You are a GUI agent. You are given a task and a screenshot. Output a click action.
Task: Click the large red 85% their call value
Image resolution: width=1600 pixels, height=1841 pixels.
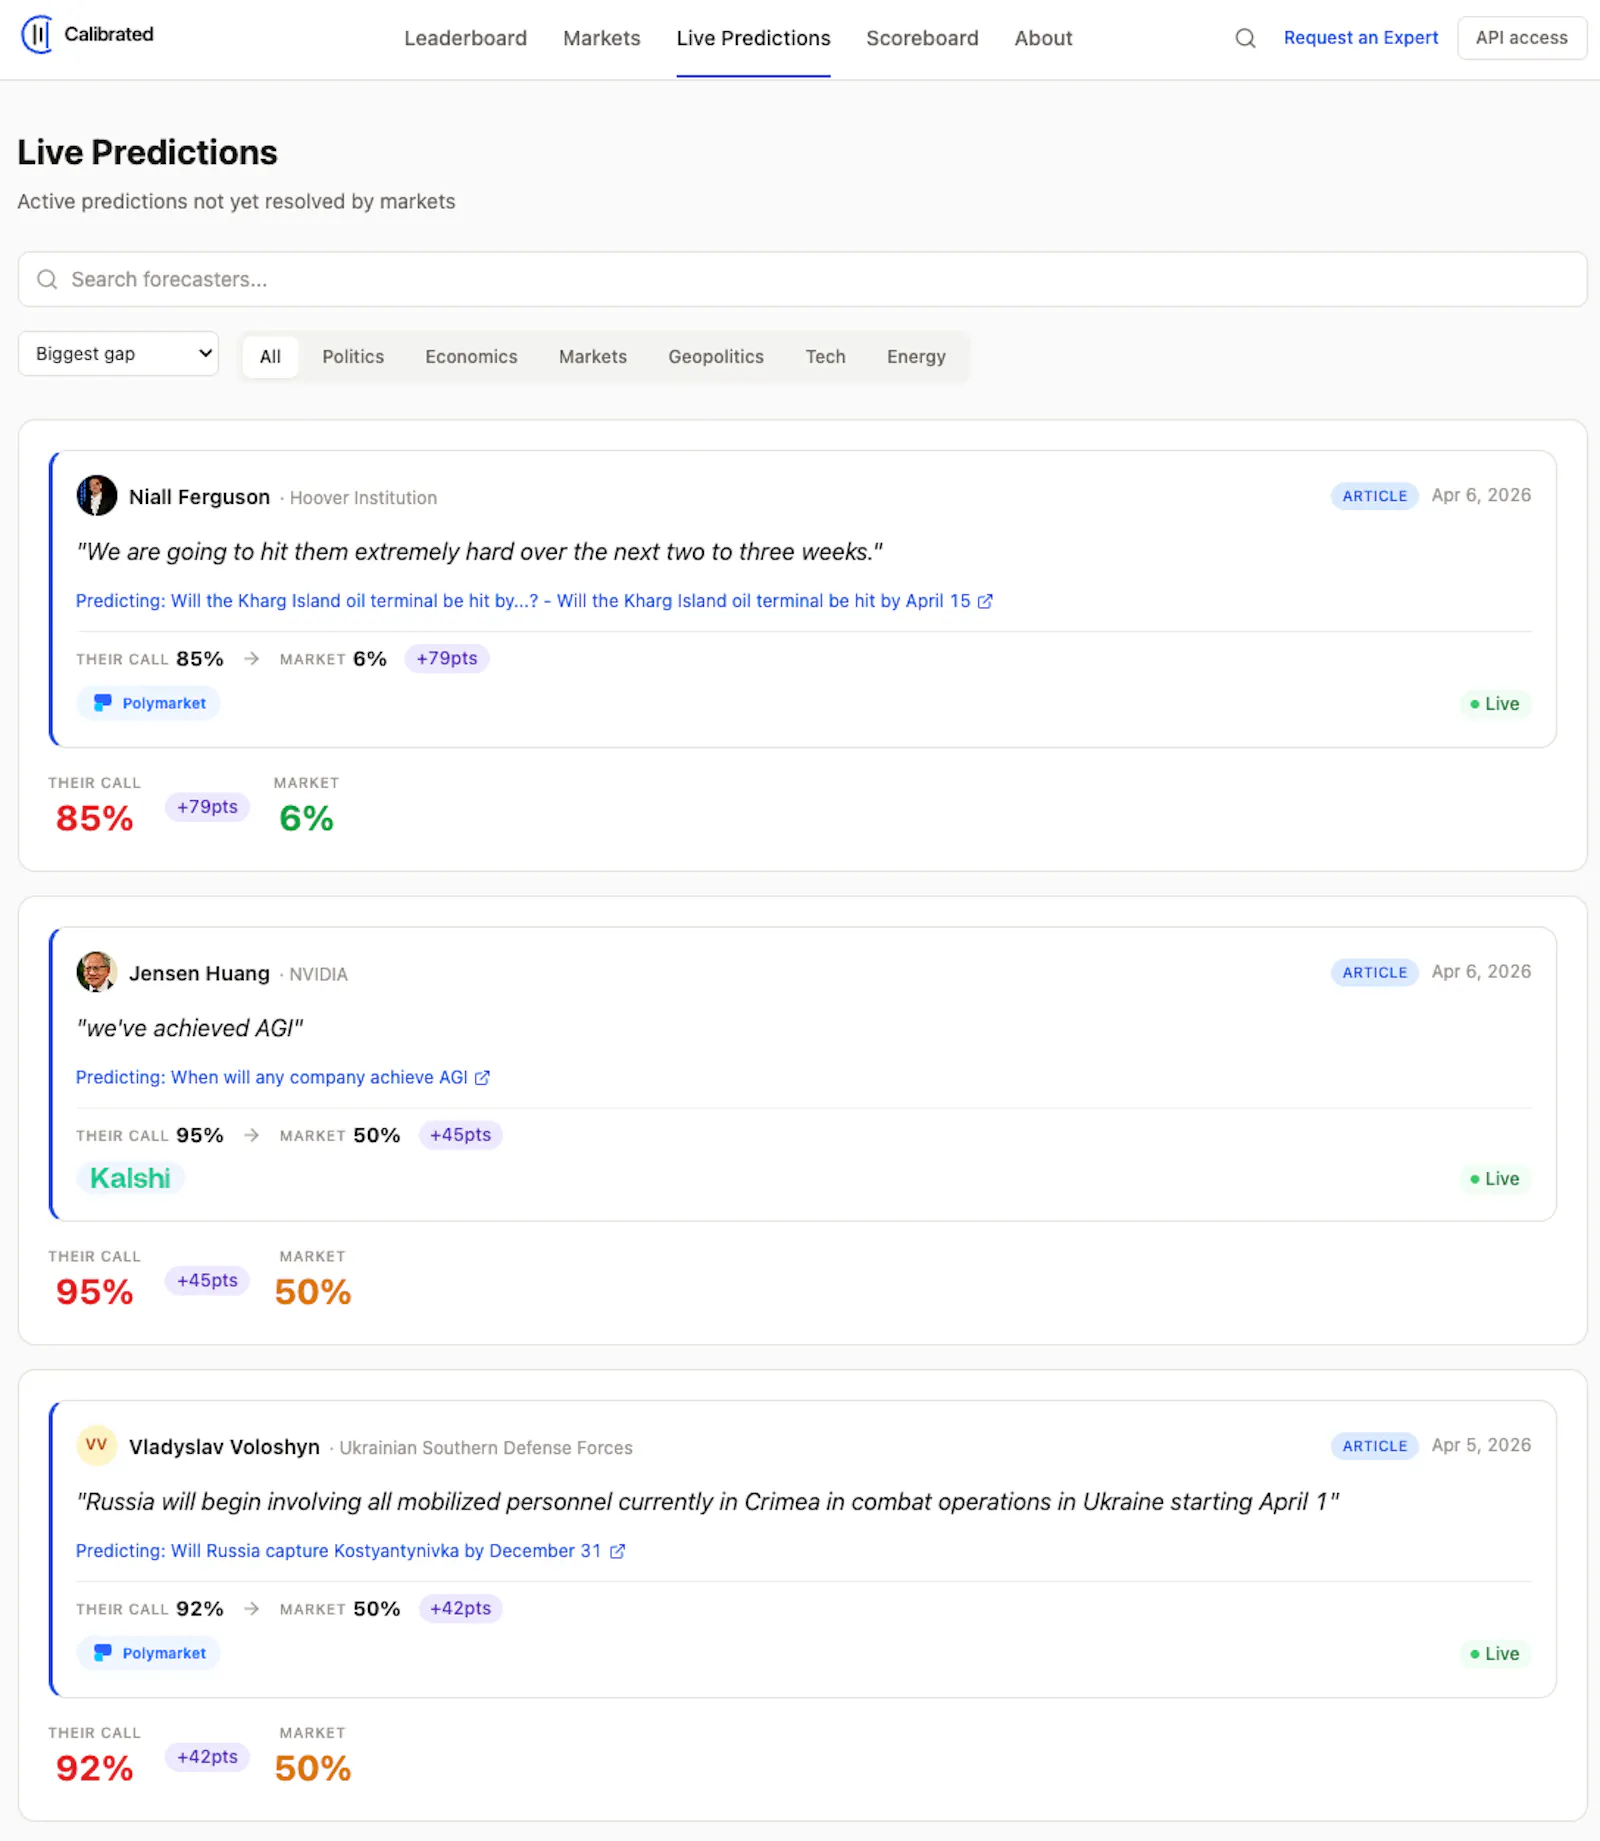[x=94, y=818]
